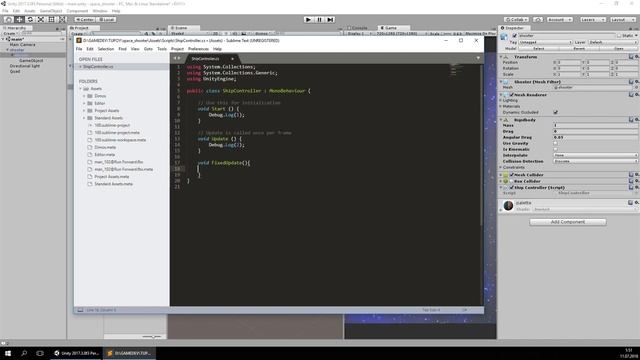
Task: Click the game object cube icon in Inspector
Action: pos(504,37)
